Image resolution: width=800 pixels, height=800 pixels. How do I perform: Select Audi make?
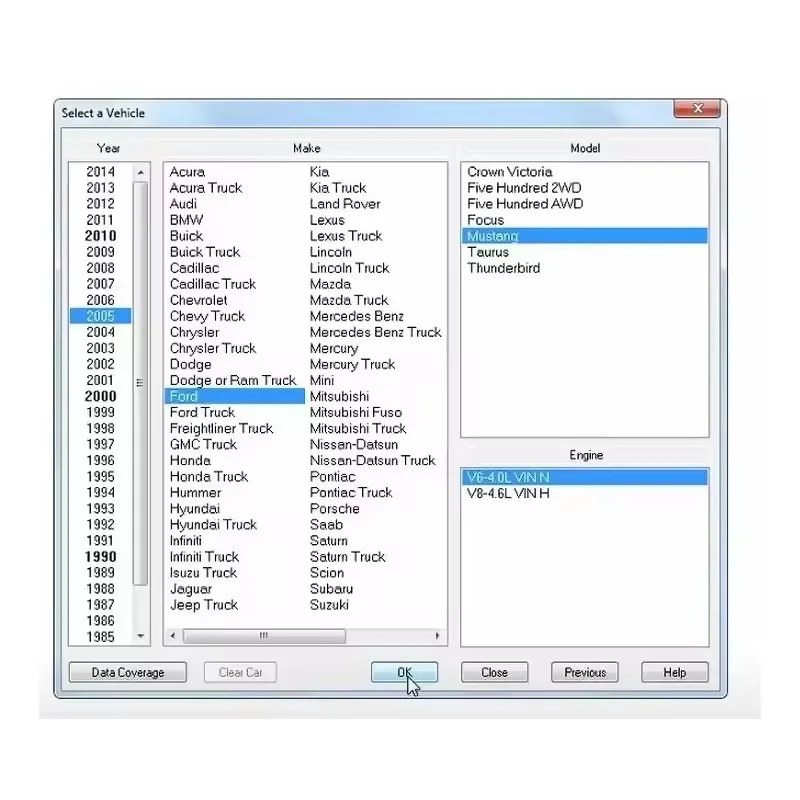point(183,204)
